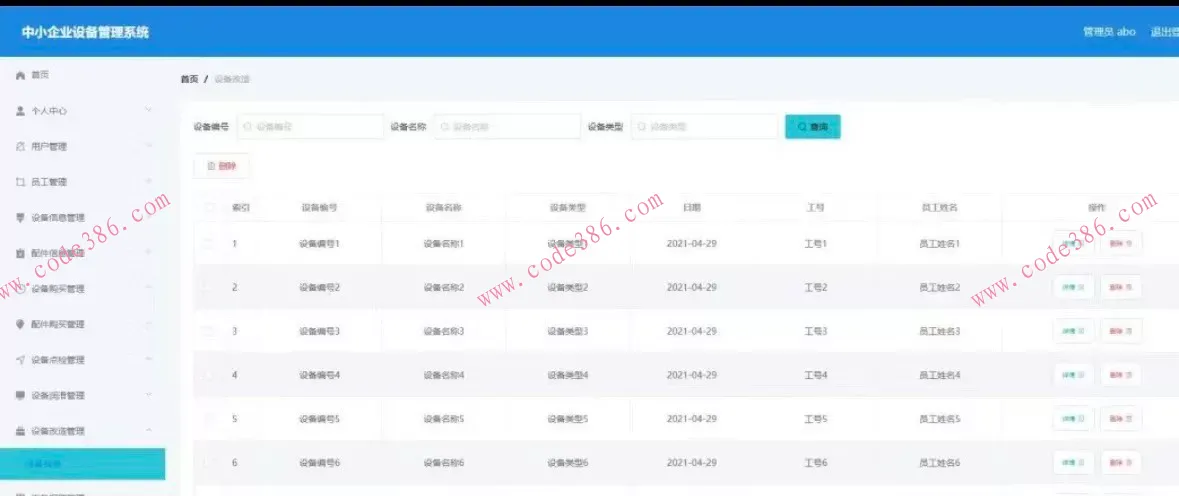Click 管理员 abo in the header
Image resolution: width=1179 pixels, height=496 pixels.
1109,32
